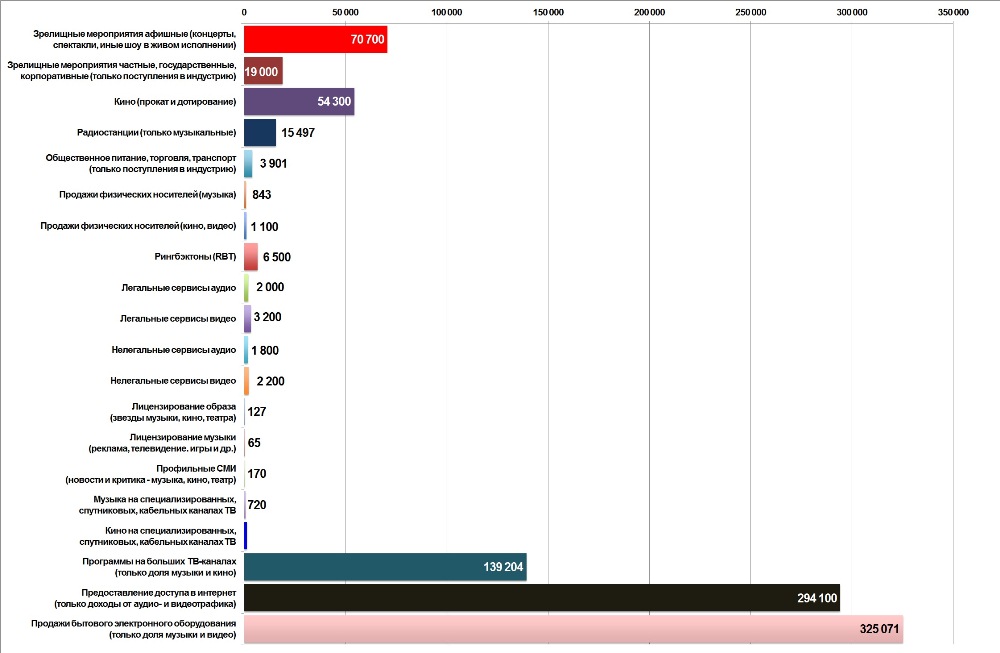Select the axis tick value 50 000
This screenshot has height=653, width=1000.
[x=345, y=12]
